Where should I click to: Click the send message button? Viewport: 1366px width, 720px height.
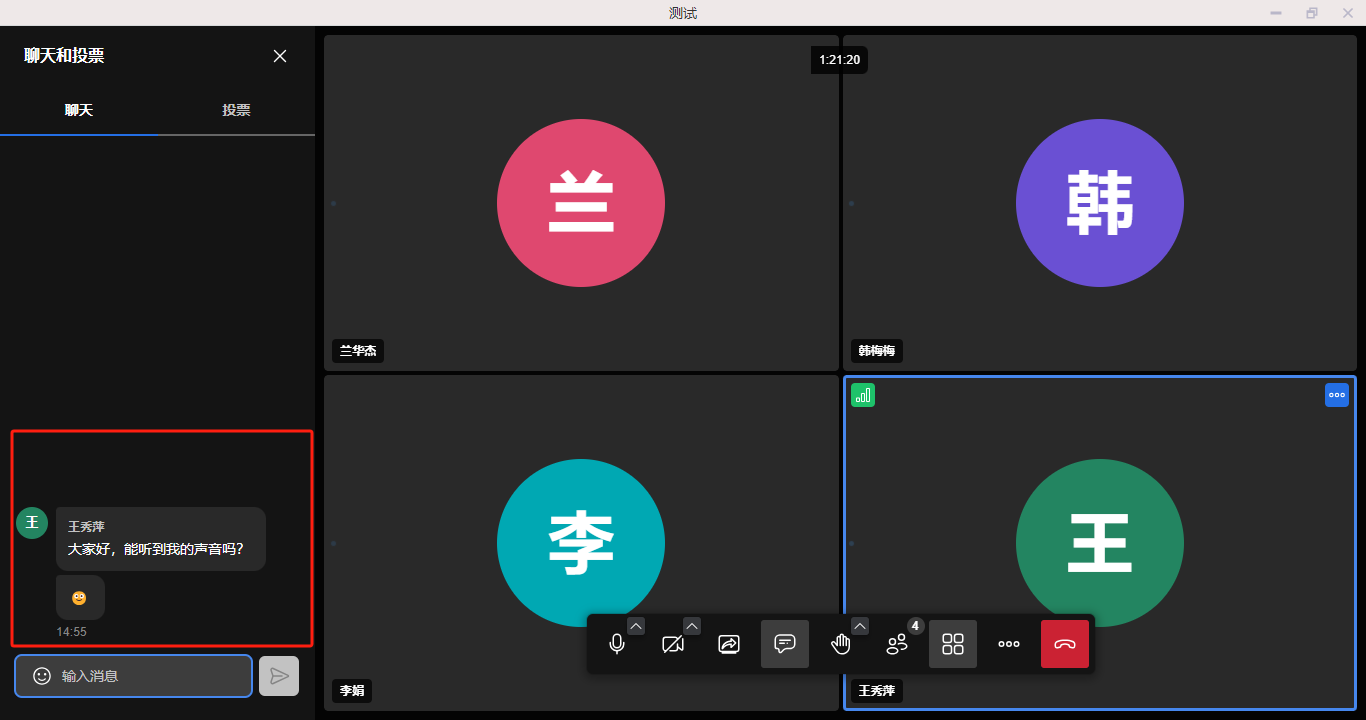[279, 676]
